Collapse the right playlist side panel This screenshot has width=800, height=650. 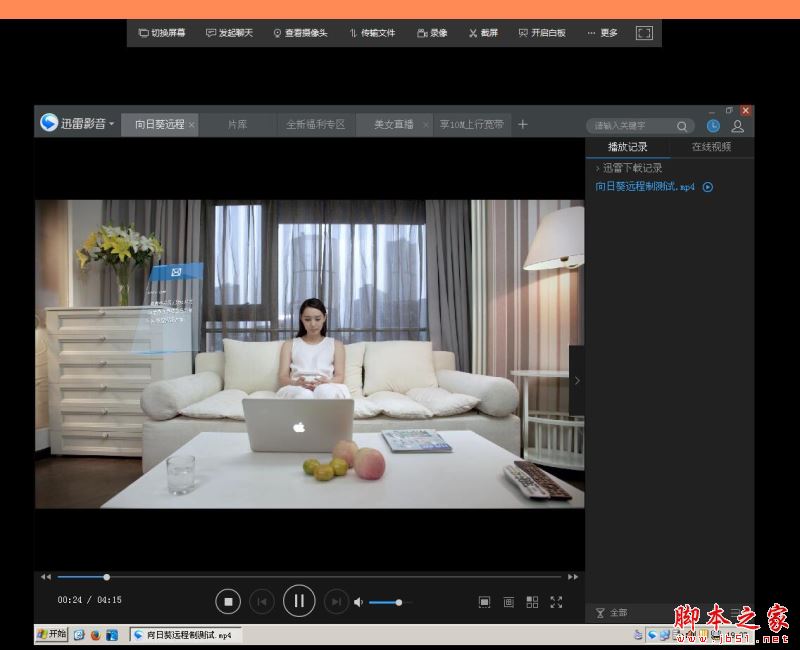tap(576, 380)
